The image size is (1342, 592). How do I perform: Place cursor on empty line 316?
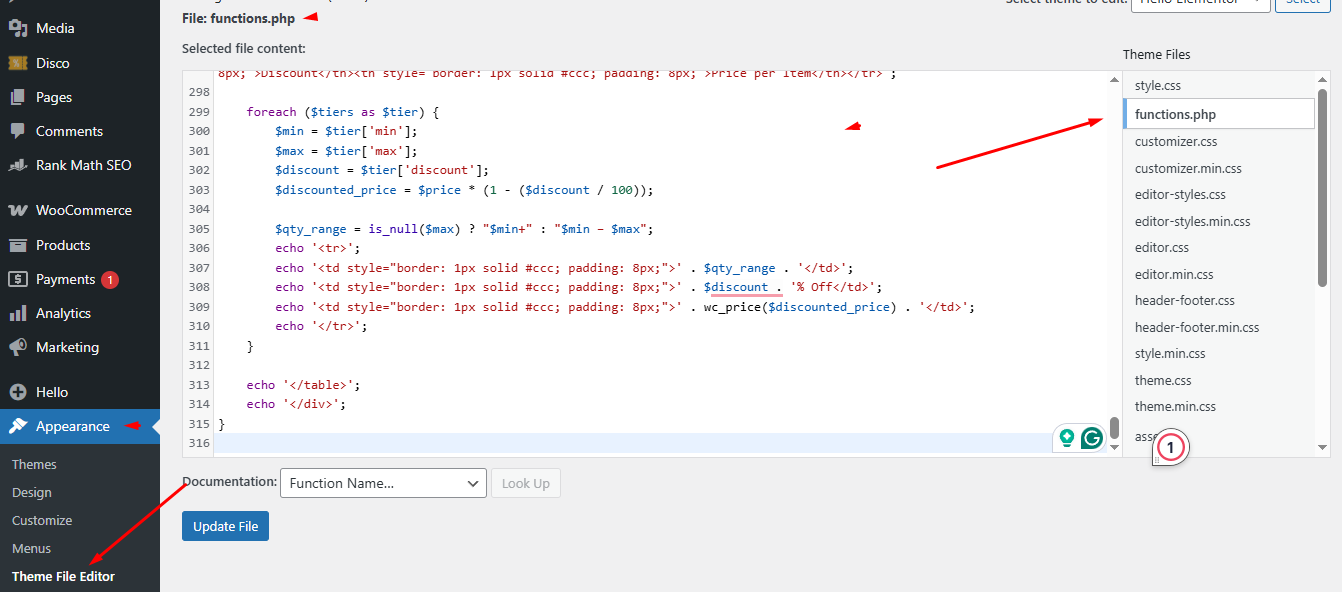[x=660, y=443]
